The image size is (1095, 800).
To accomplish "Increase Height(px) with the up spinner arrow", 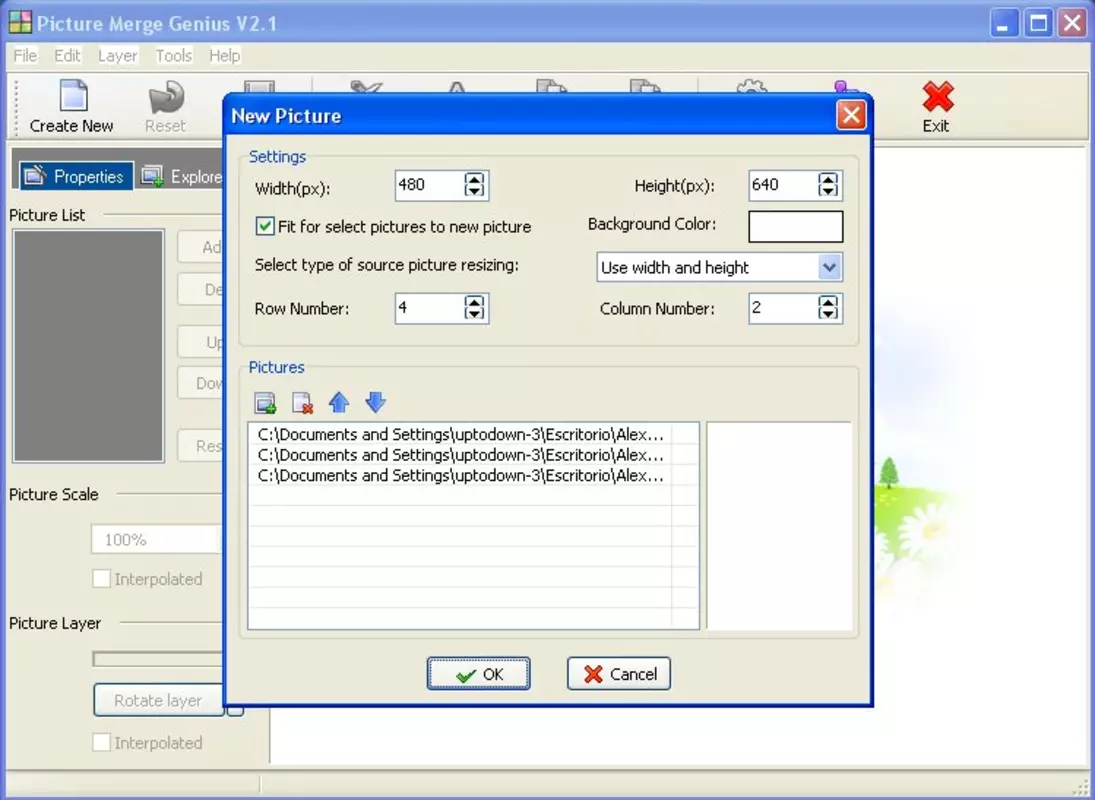I will pyautogui.click(x=828, y=179).
